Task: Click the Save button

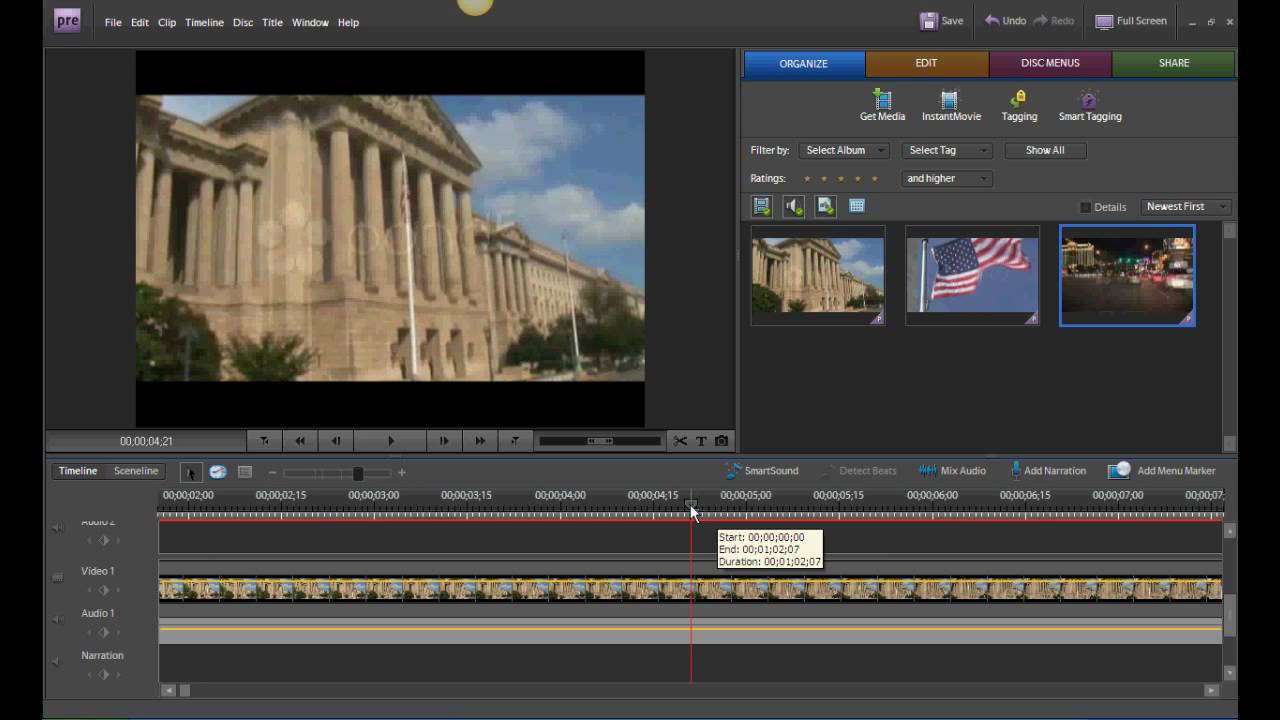Action: (x=941, y=21)
